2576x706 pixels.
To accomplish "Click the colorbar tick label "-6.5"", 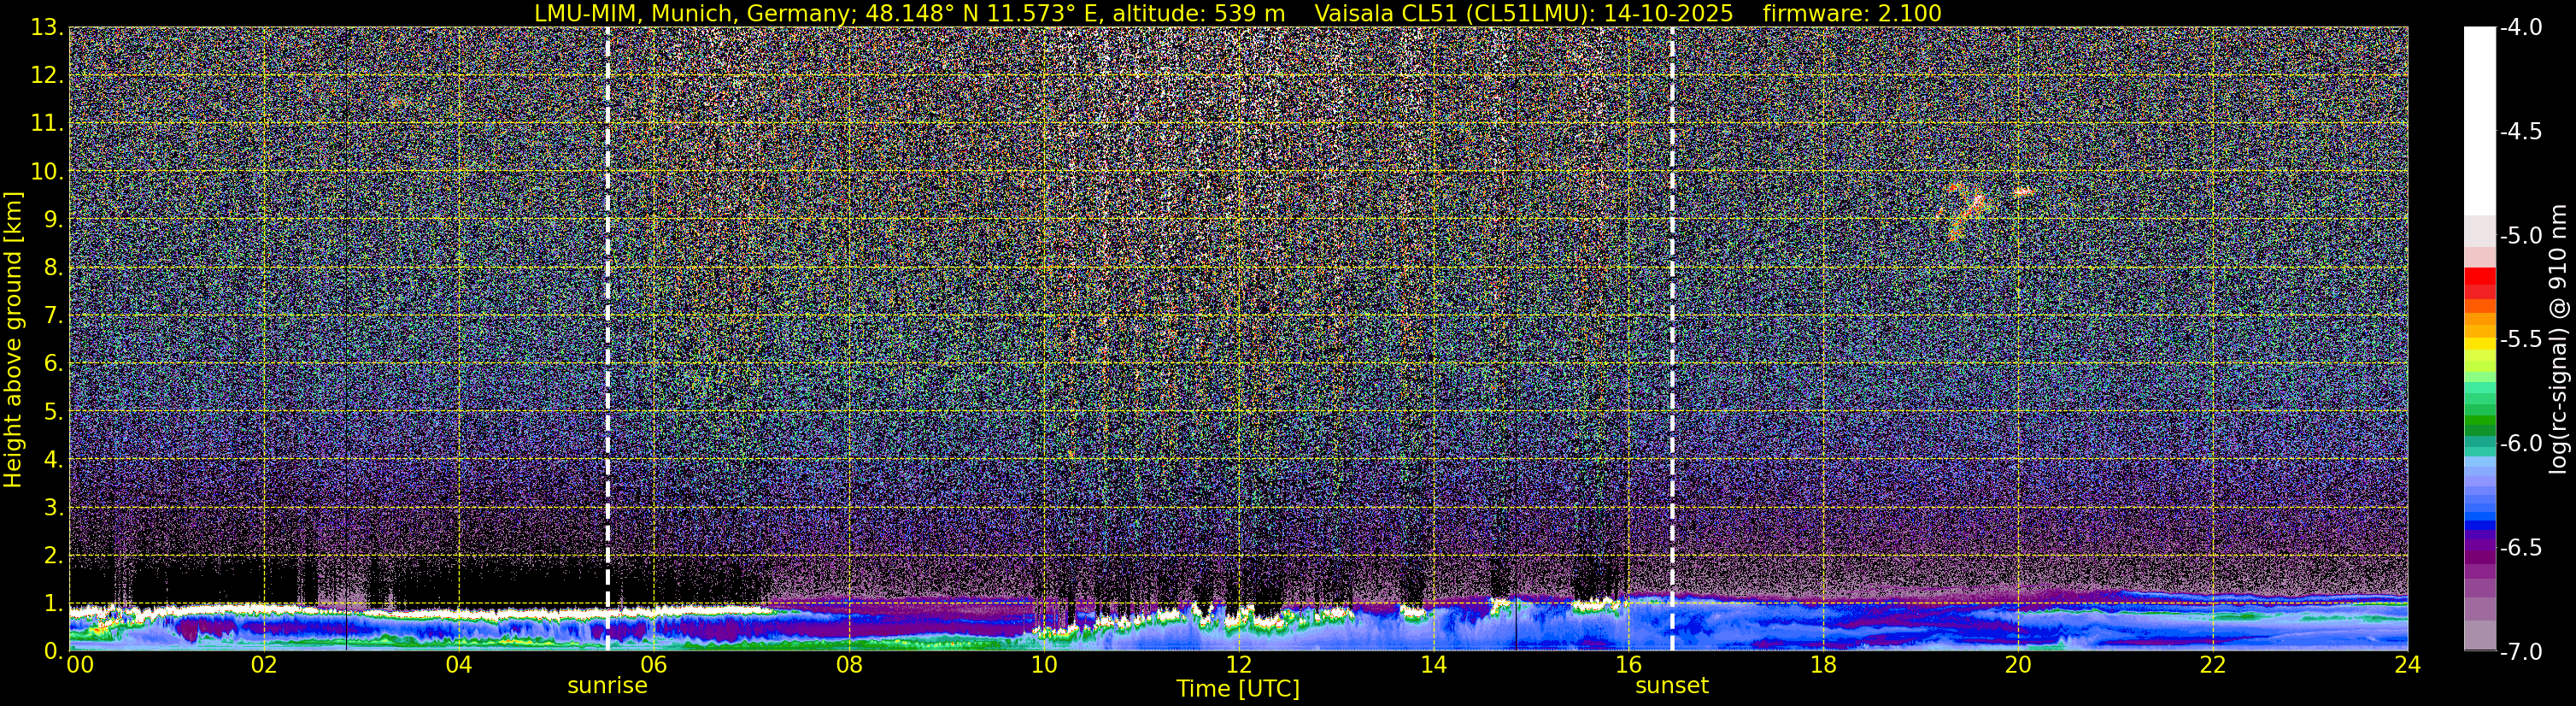I will (2520, 547).
